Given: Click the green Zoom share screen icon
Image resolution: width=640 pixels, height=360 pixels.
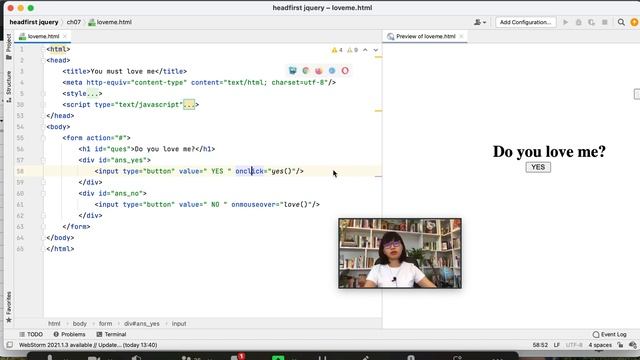Looking at the screenshot, I should (x=278, y=358).
